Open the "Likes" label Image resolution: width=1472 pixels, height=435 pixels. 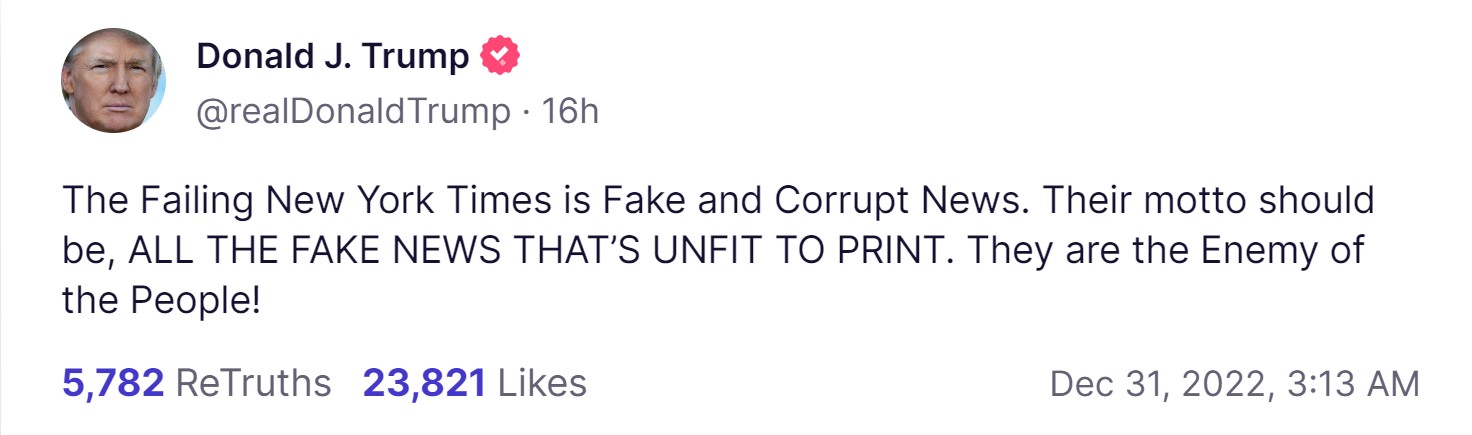(x=541, y=382)
